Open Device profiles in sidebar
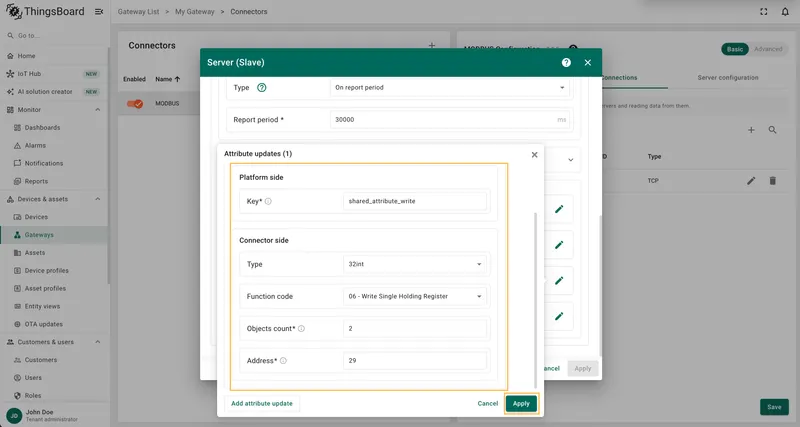The image size is (800, 427). pos(54,270)
